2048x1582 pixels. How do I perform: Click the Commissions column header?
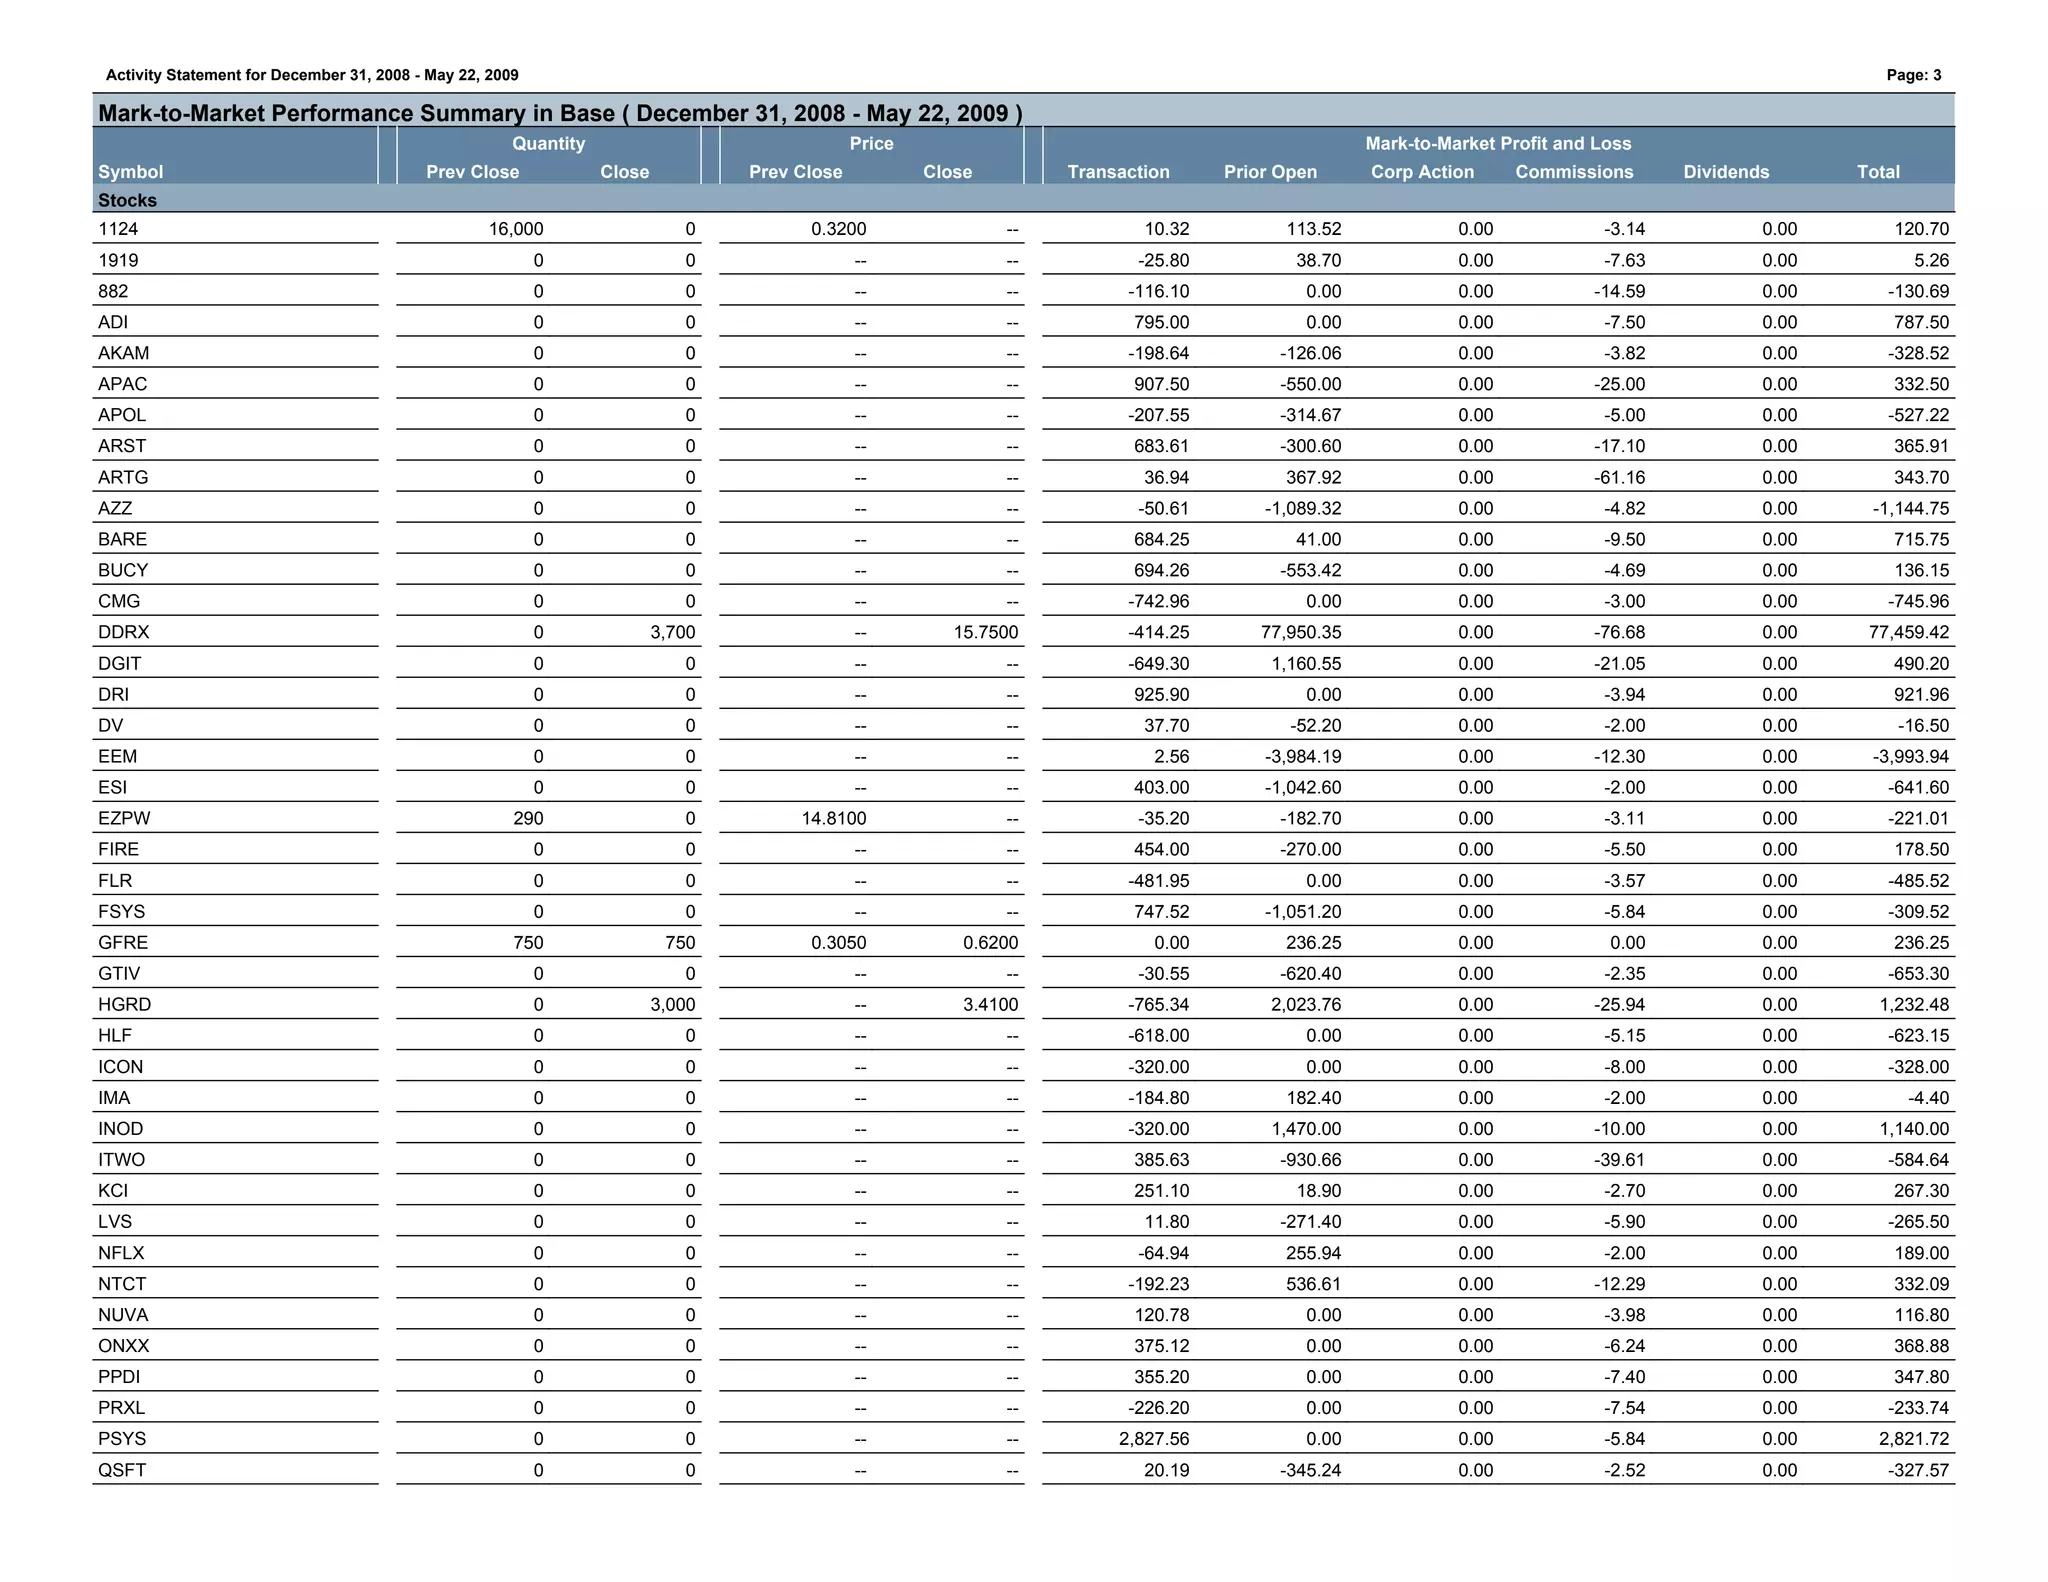pos(1574,172)
